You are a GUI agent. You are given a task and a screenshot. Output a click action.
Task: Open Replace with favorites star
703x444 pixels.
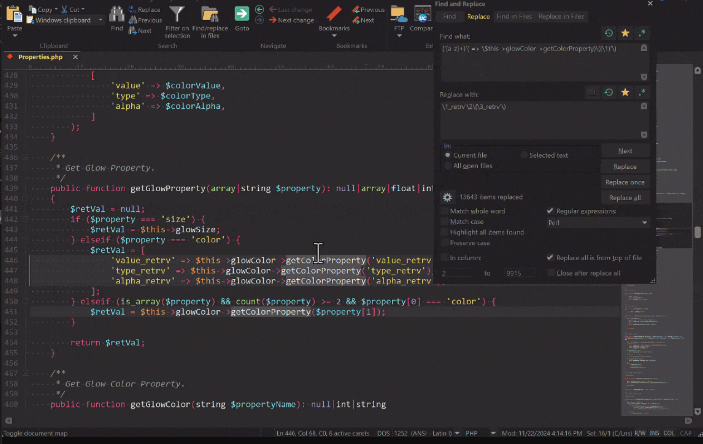click(625, 92)
